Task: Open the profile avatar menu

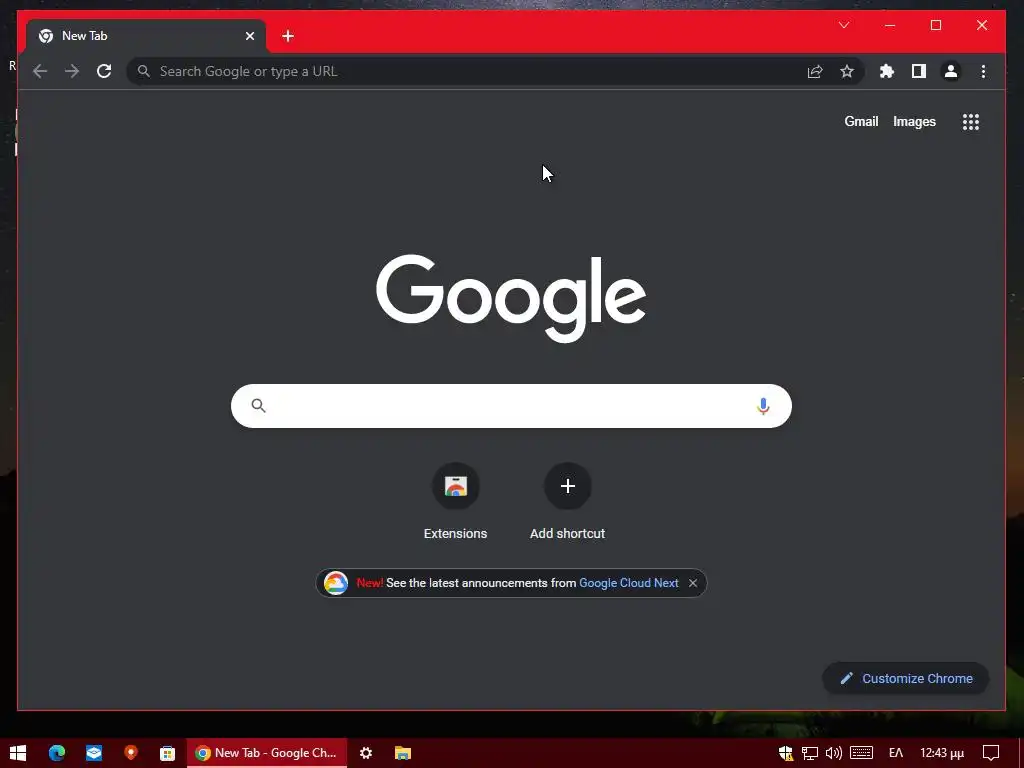Action: (951, 71)
